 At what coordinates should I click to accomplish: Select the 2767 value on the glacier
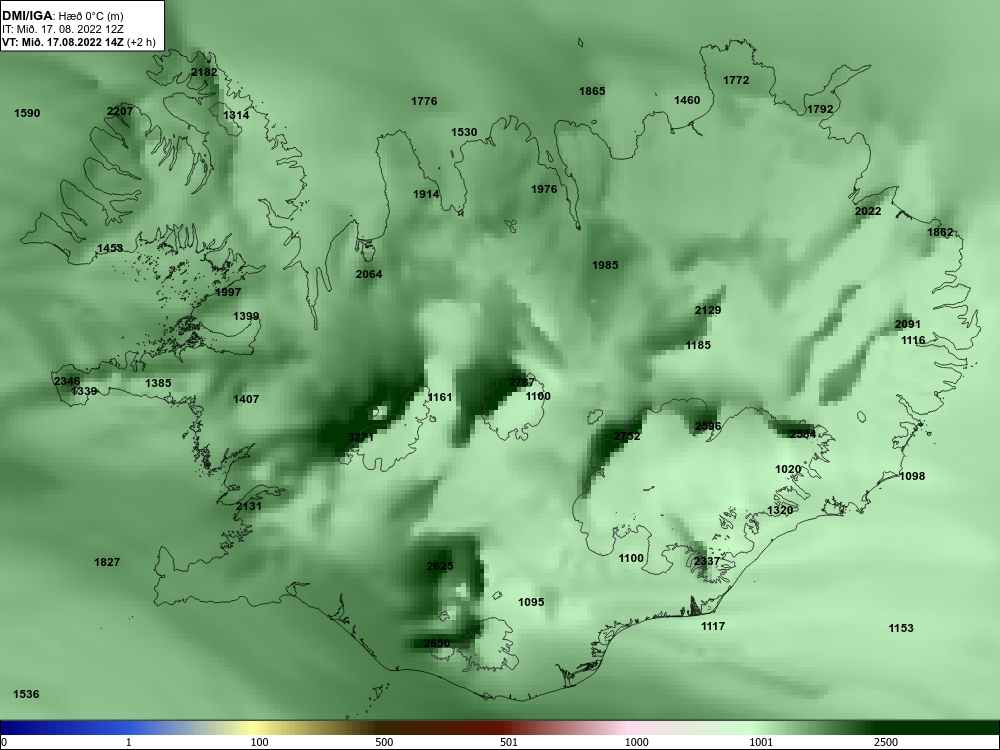pos(522,382)
